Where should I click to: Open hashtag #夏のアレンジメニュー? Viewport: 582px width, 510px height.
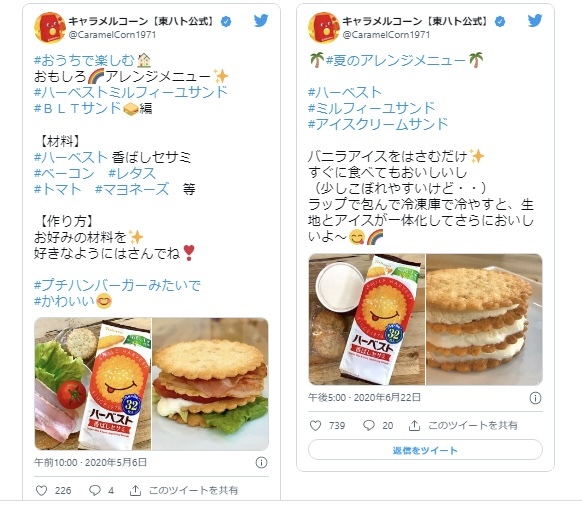[x=395, y=60]
